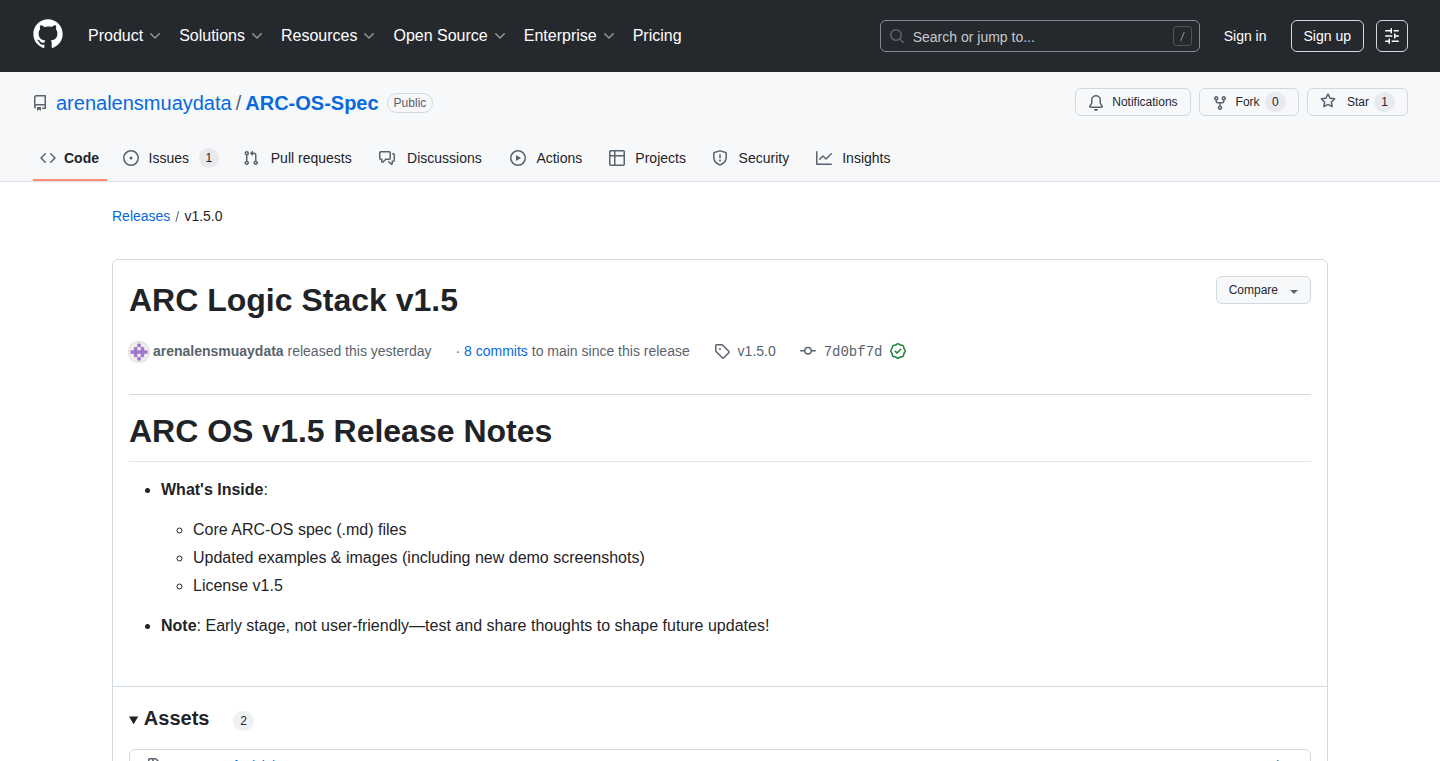
Task: Switch to the Pull requests tab
Action: (298, 158)
